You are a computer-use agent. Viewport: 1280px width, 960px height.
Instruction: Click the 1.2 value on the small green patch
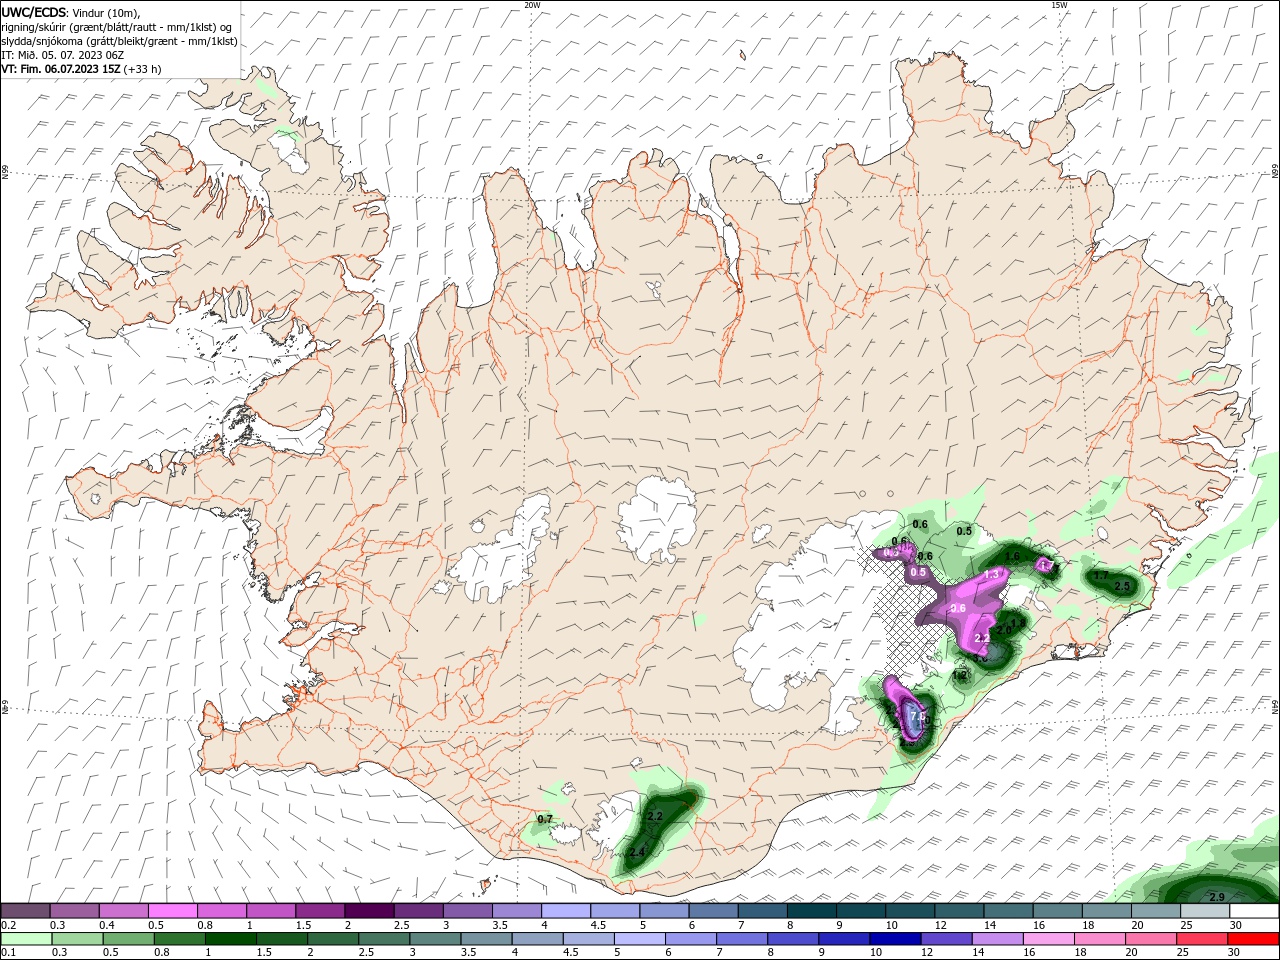960,675
